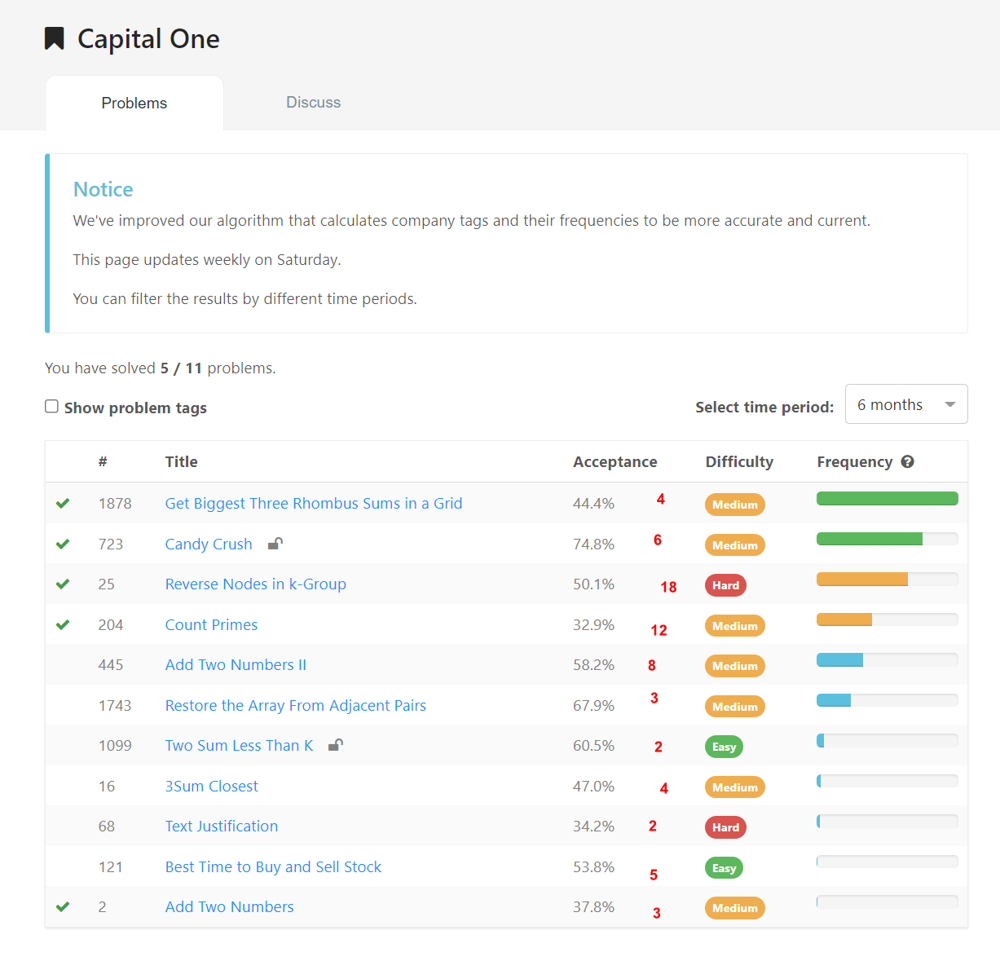Screen dimensions: 1000x961
Task: Click the blue frequency bar for Add Two Numbers II
Action: pyautogui.click(x=840, y=659)
